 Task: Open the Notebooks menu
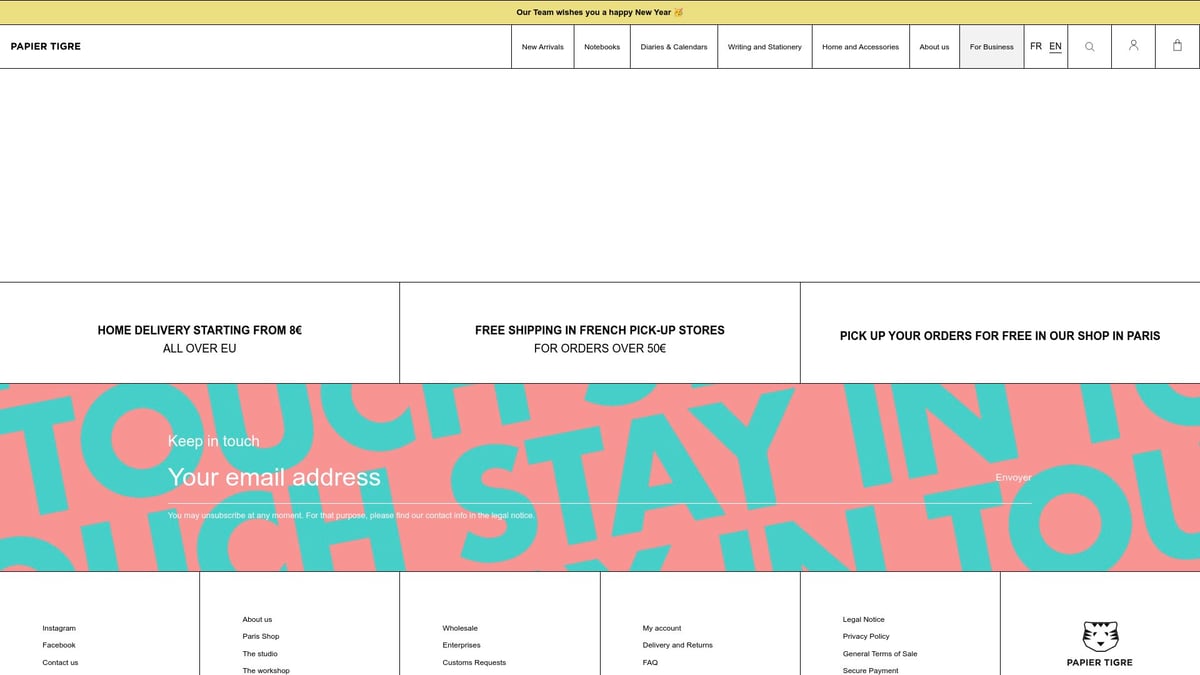602,47
